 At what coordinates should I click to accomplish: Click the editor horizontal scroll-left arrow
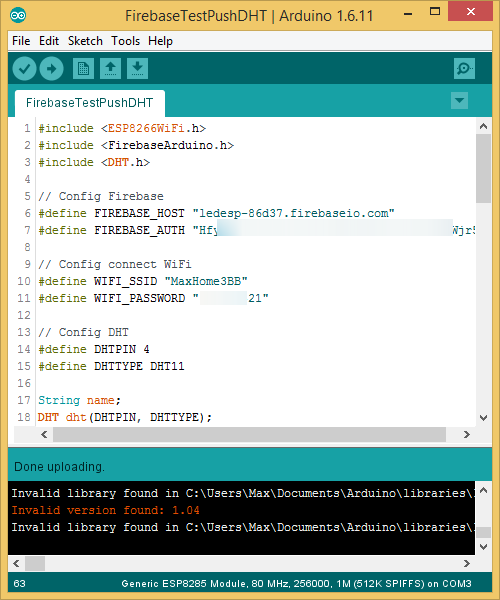44,434
